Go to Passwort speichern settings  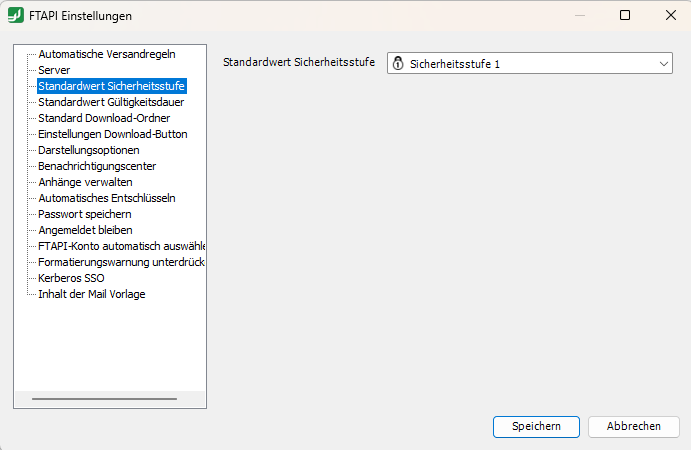[x=85, y=214]
